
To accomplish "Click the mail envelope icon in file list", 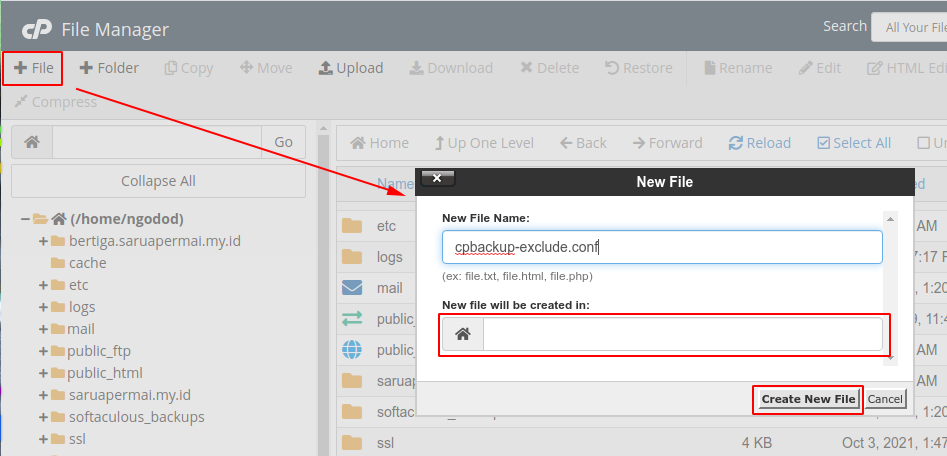I will point(352,288).
